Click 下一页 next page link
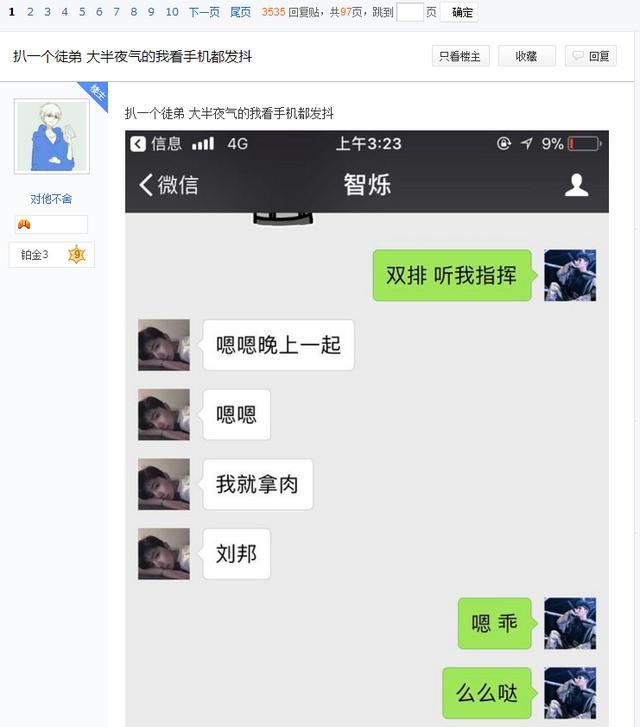The image size is (640, 727). pyautogui.click(x=204, y=12)
